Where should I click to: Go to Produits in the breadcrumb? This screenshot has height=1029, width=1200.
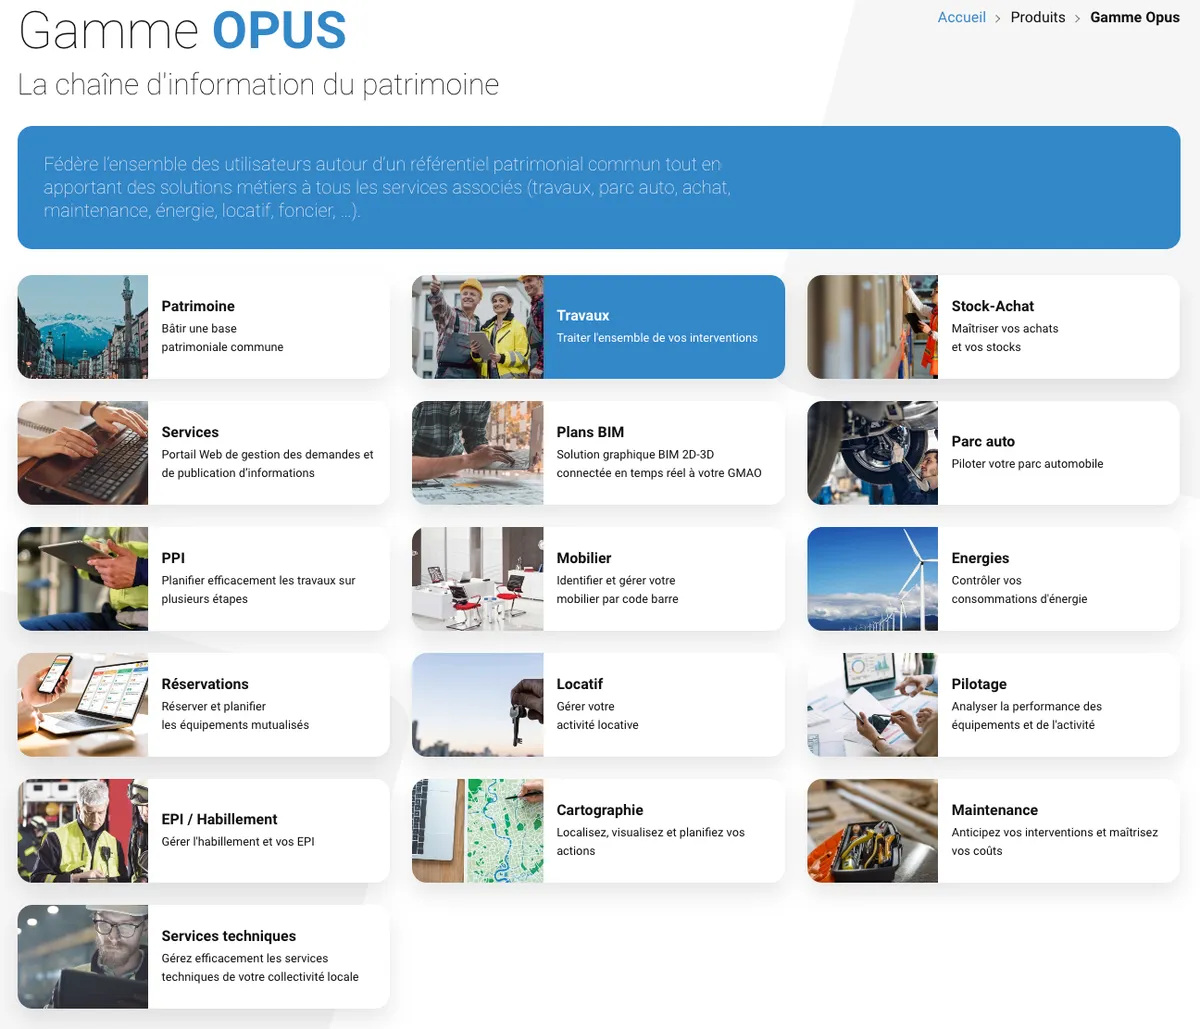pos(1037,17)
